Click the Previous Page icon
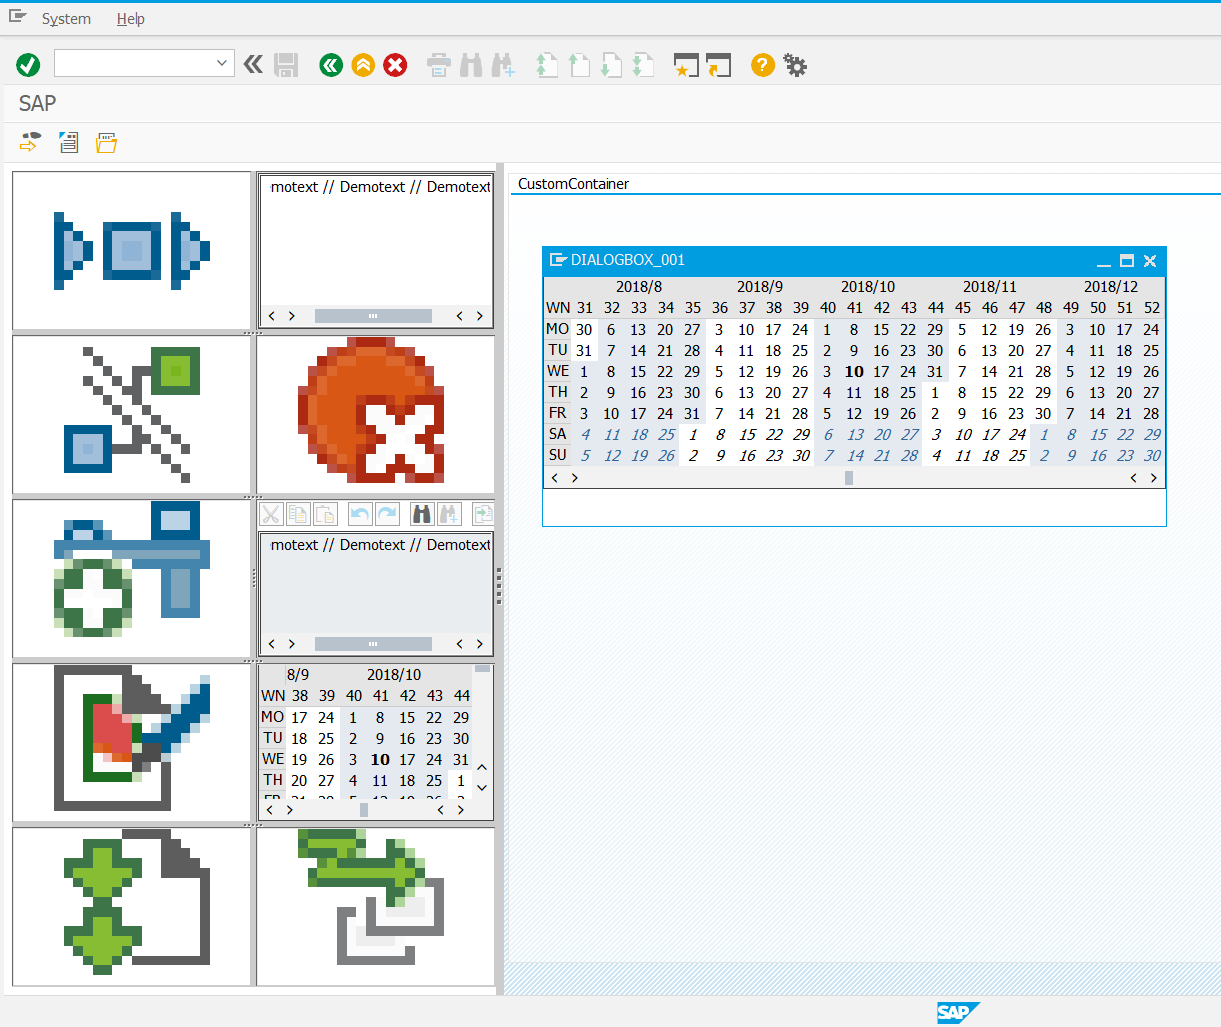1221x1027 pixels. tap(579, 65)
